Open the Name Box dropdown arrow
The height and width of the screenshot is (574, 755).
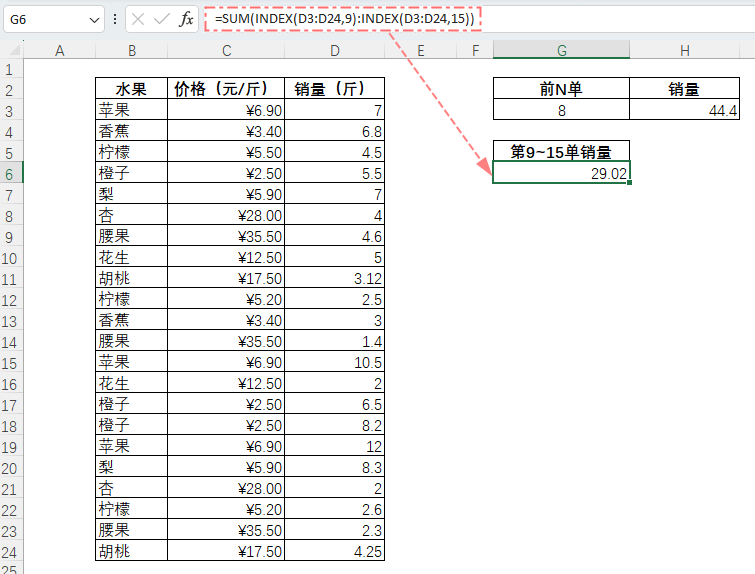[x=94, y=20]
